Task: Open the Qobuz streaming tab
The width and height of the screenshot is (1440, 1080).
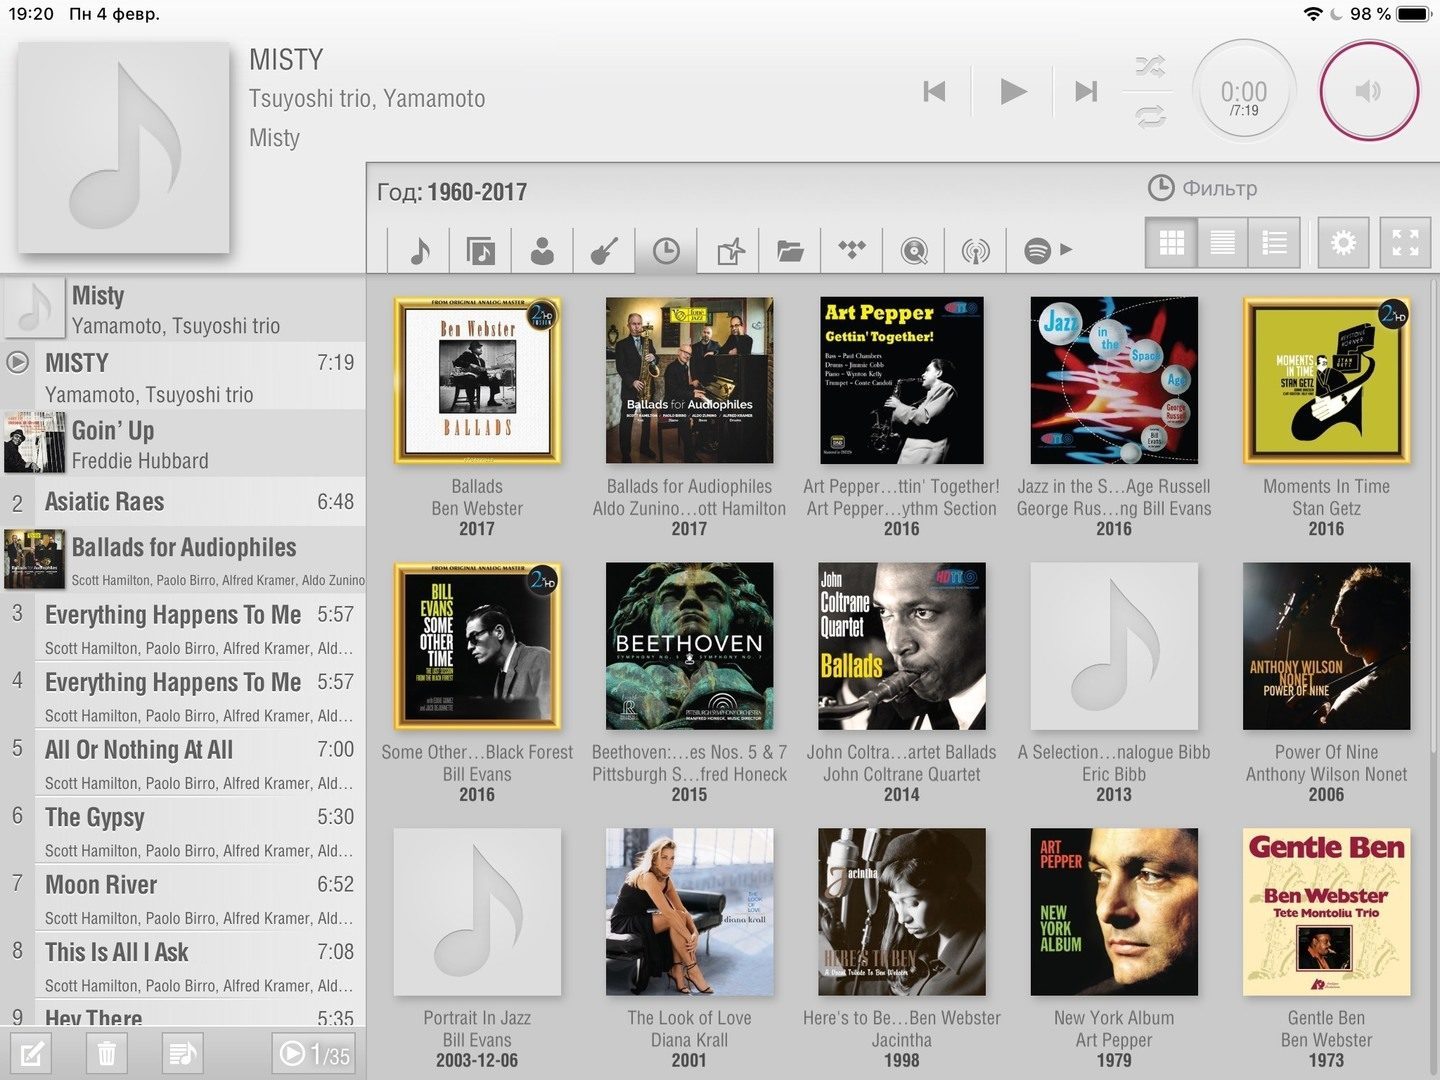Action: (913, 250)
